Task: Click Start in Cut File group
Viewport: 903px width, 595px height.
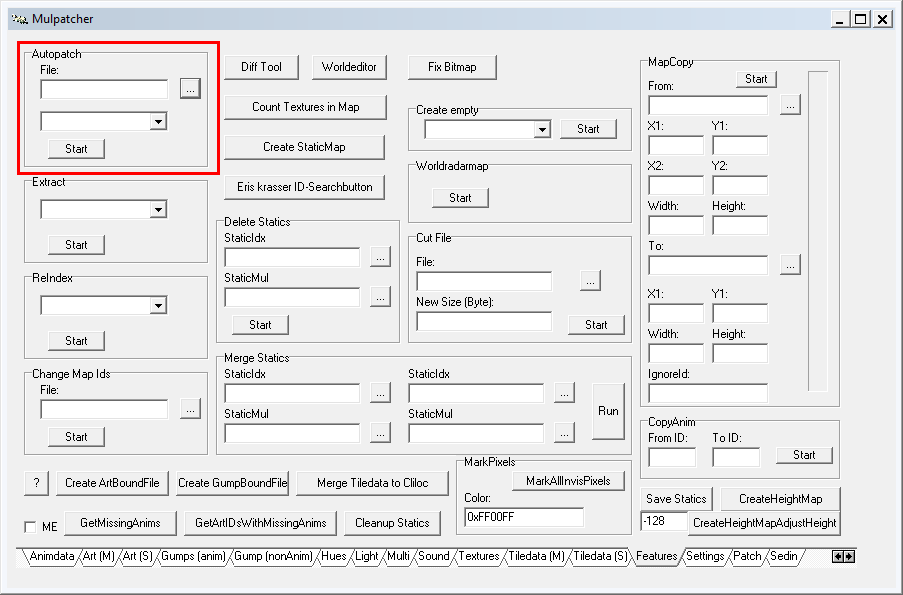Action: pyautogui.click(x=596, y=325)
